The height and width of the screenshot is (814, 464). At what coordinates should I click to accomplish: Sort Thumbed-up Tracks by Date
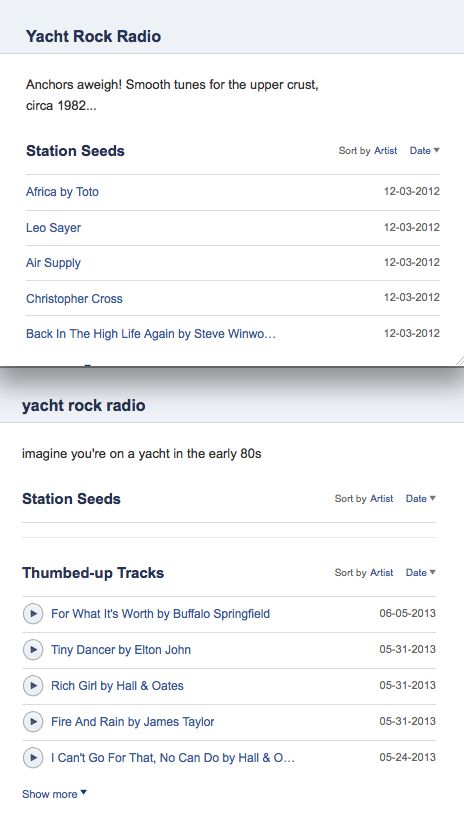click(420, 573)
